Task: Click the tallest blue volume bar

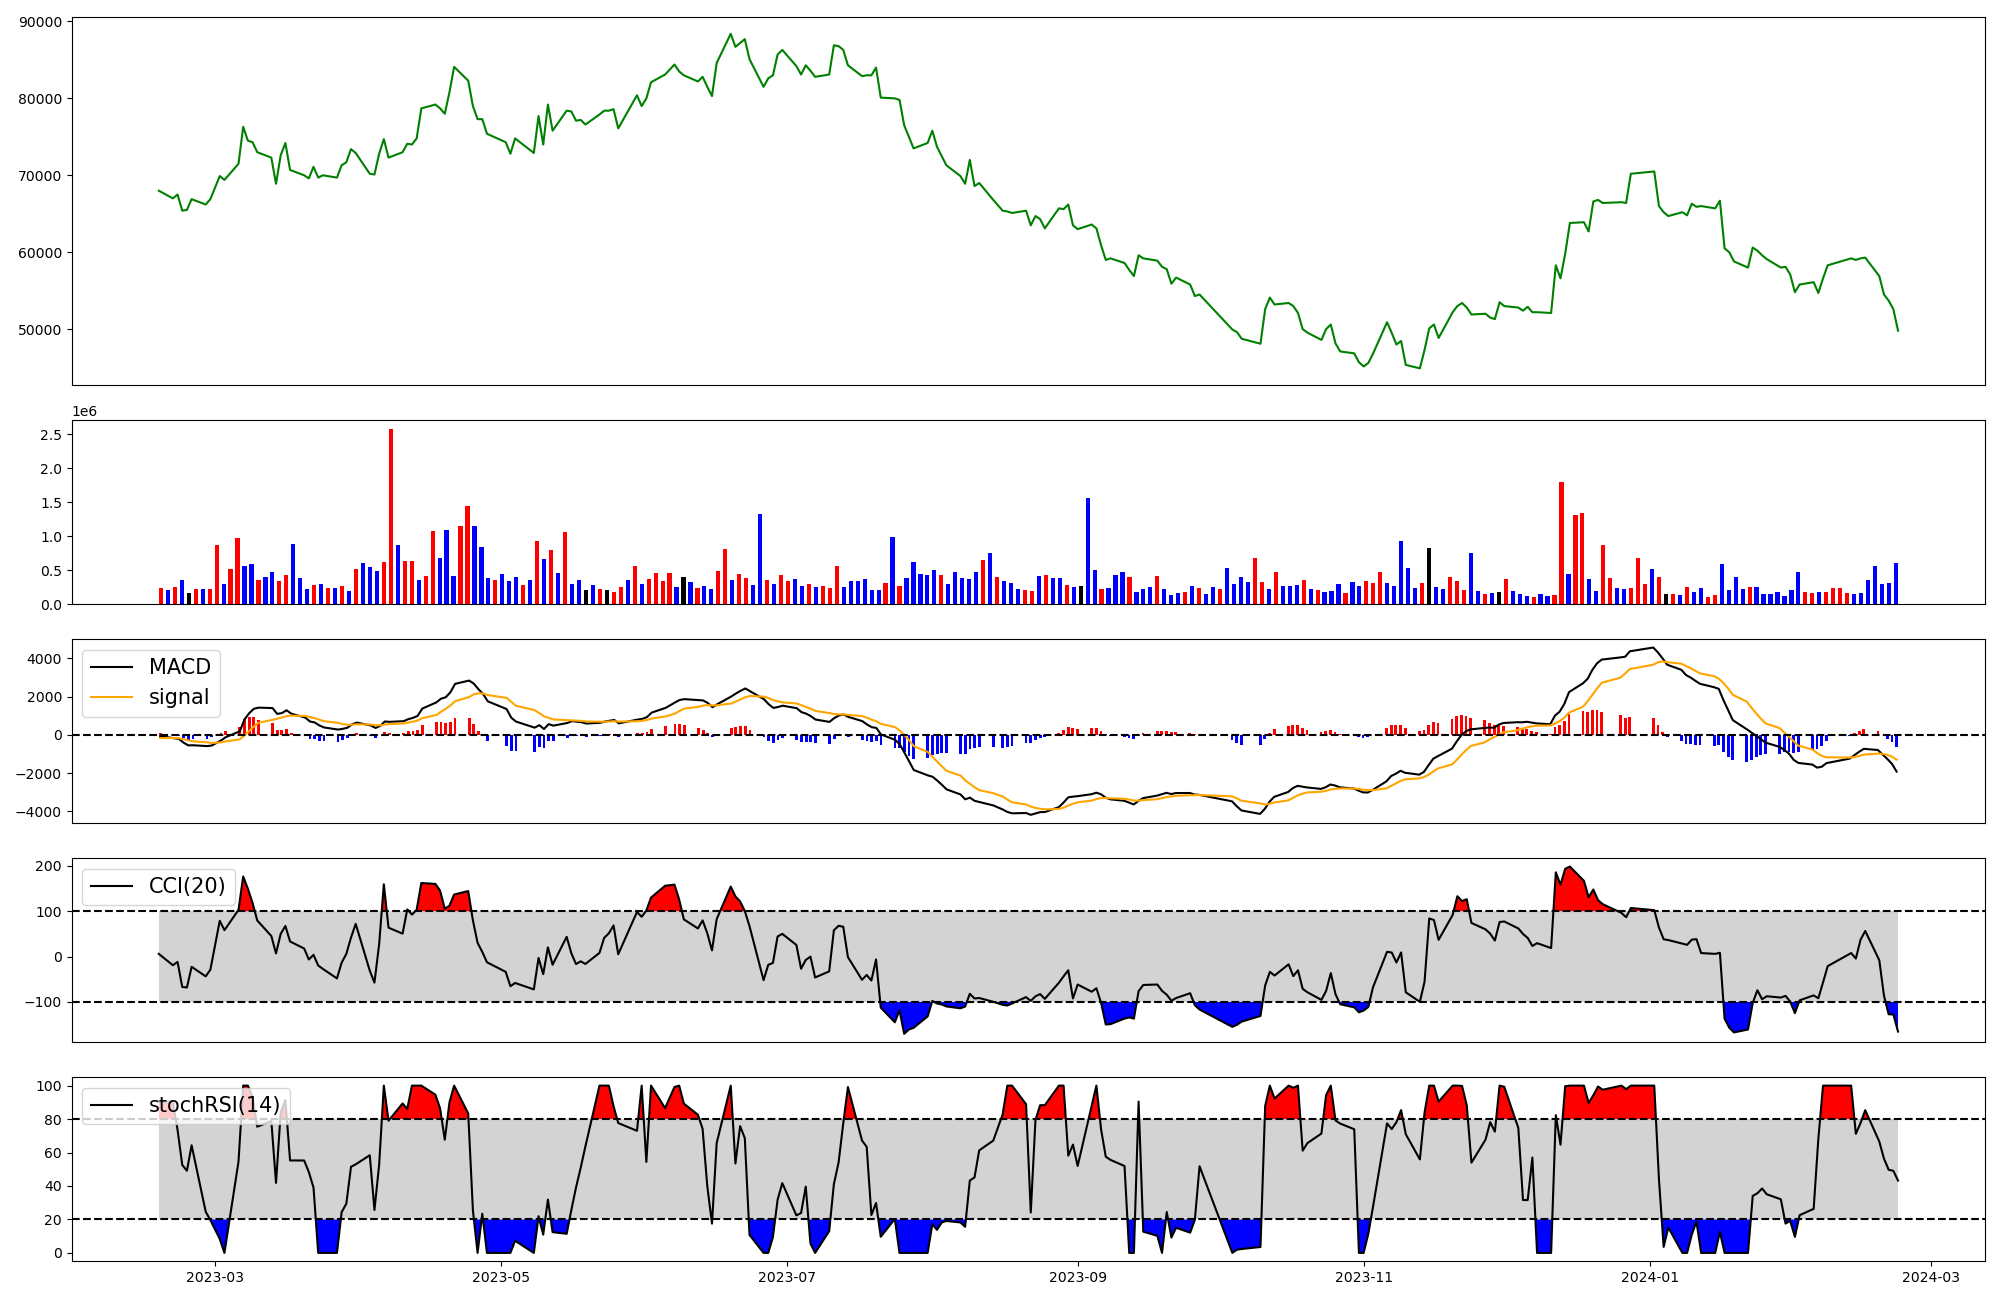Action: [x=1088, y=550]
